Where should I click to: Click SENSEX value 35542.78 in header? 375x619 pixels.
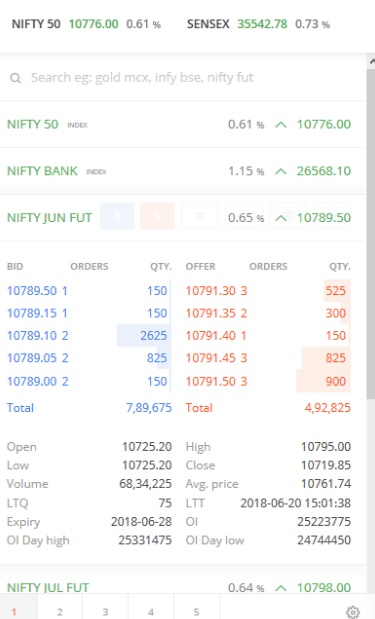click(262, 24)
